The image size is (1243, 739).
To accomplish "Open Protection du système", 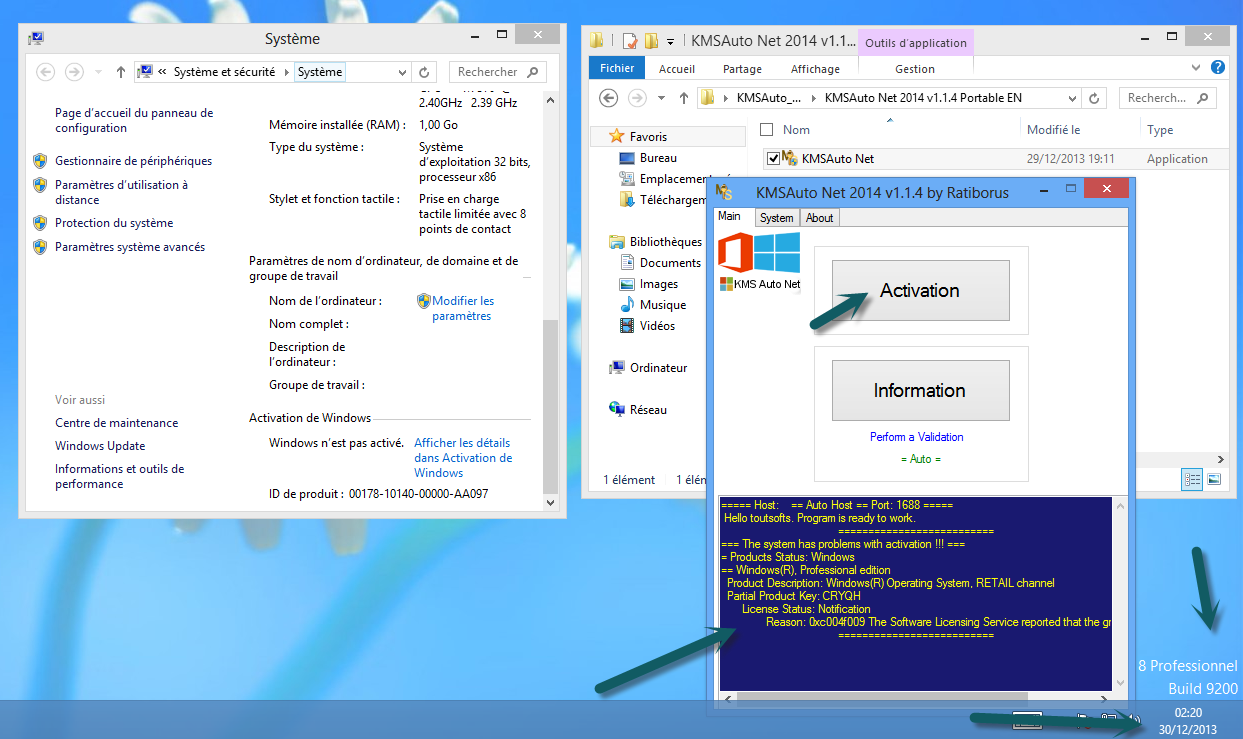I will [x=114, y=223].
